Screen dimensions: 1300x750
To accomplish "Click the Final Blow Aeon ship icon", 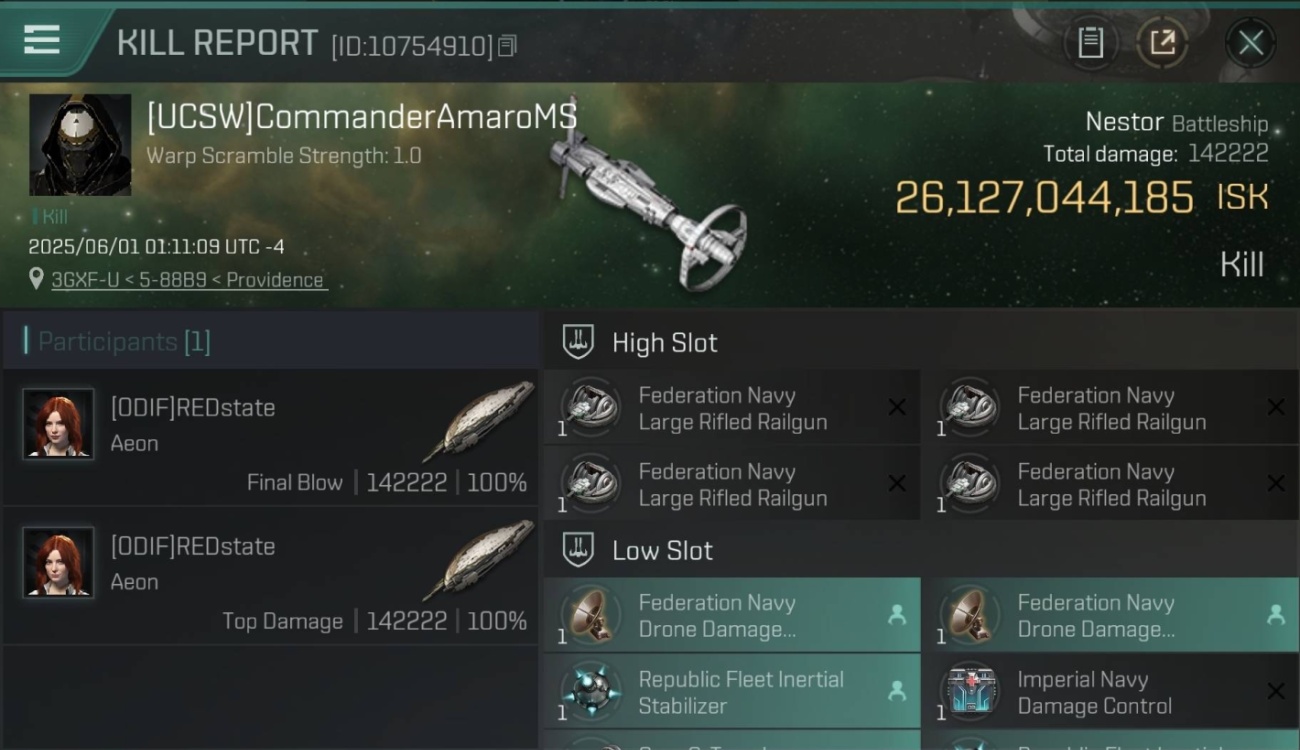I will point(480,422).
